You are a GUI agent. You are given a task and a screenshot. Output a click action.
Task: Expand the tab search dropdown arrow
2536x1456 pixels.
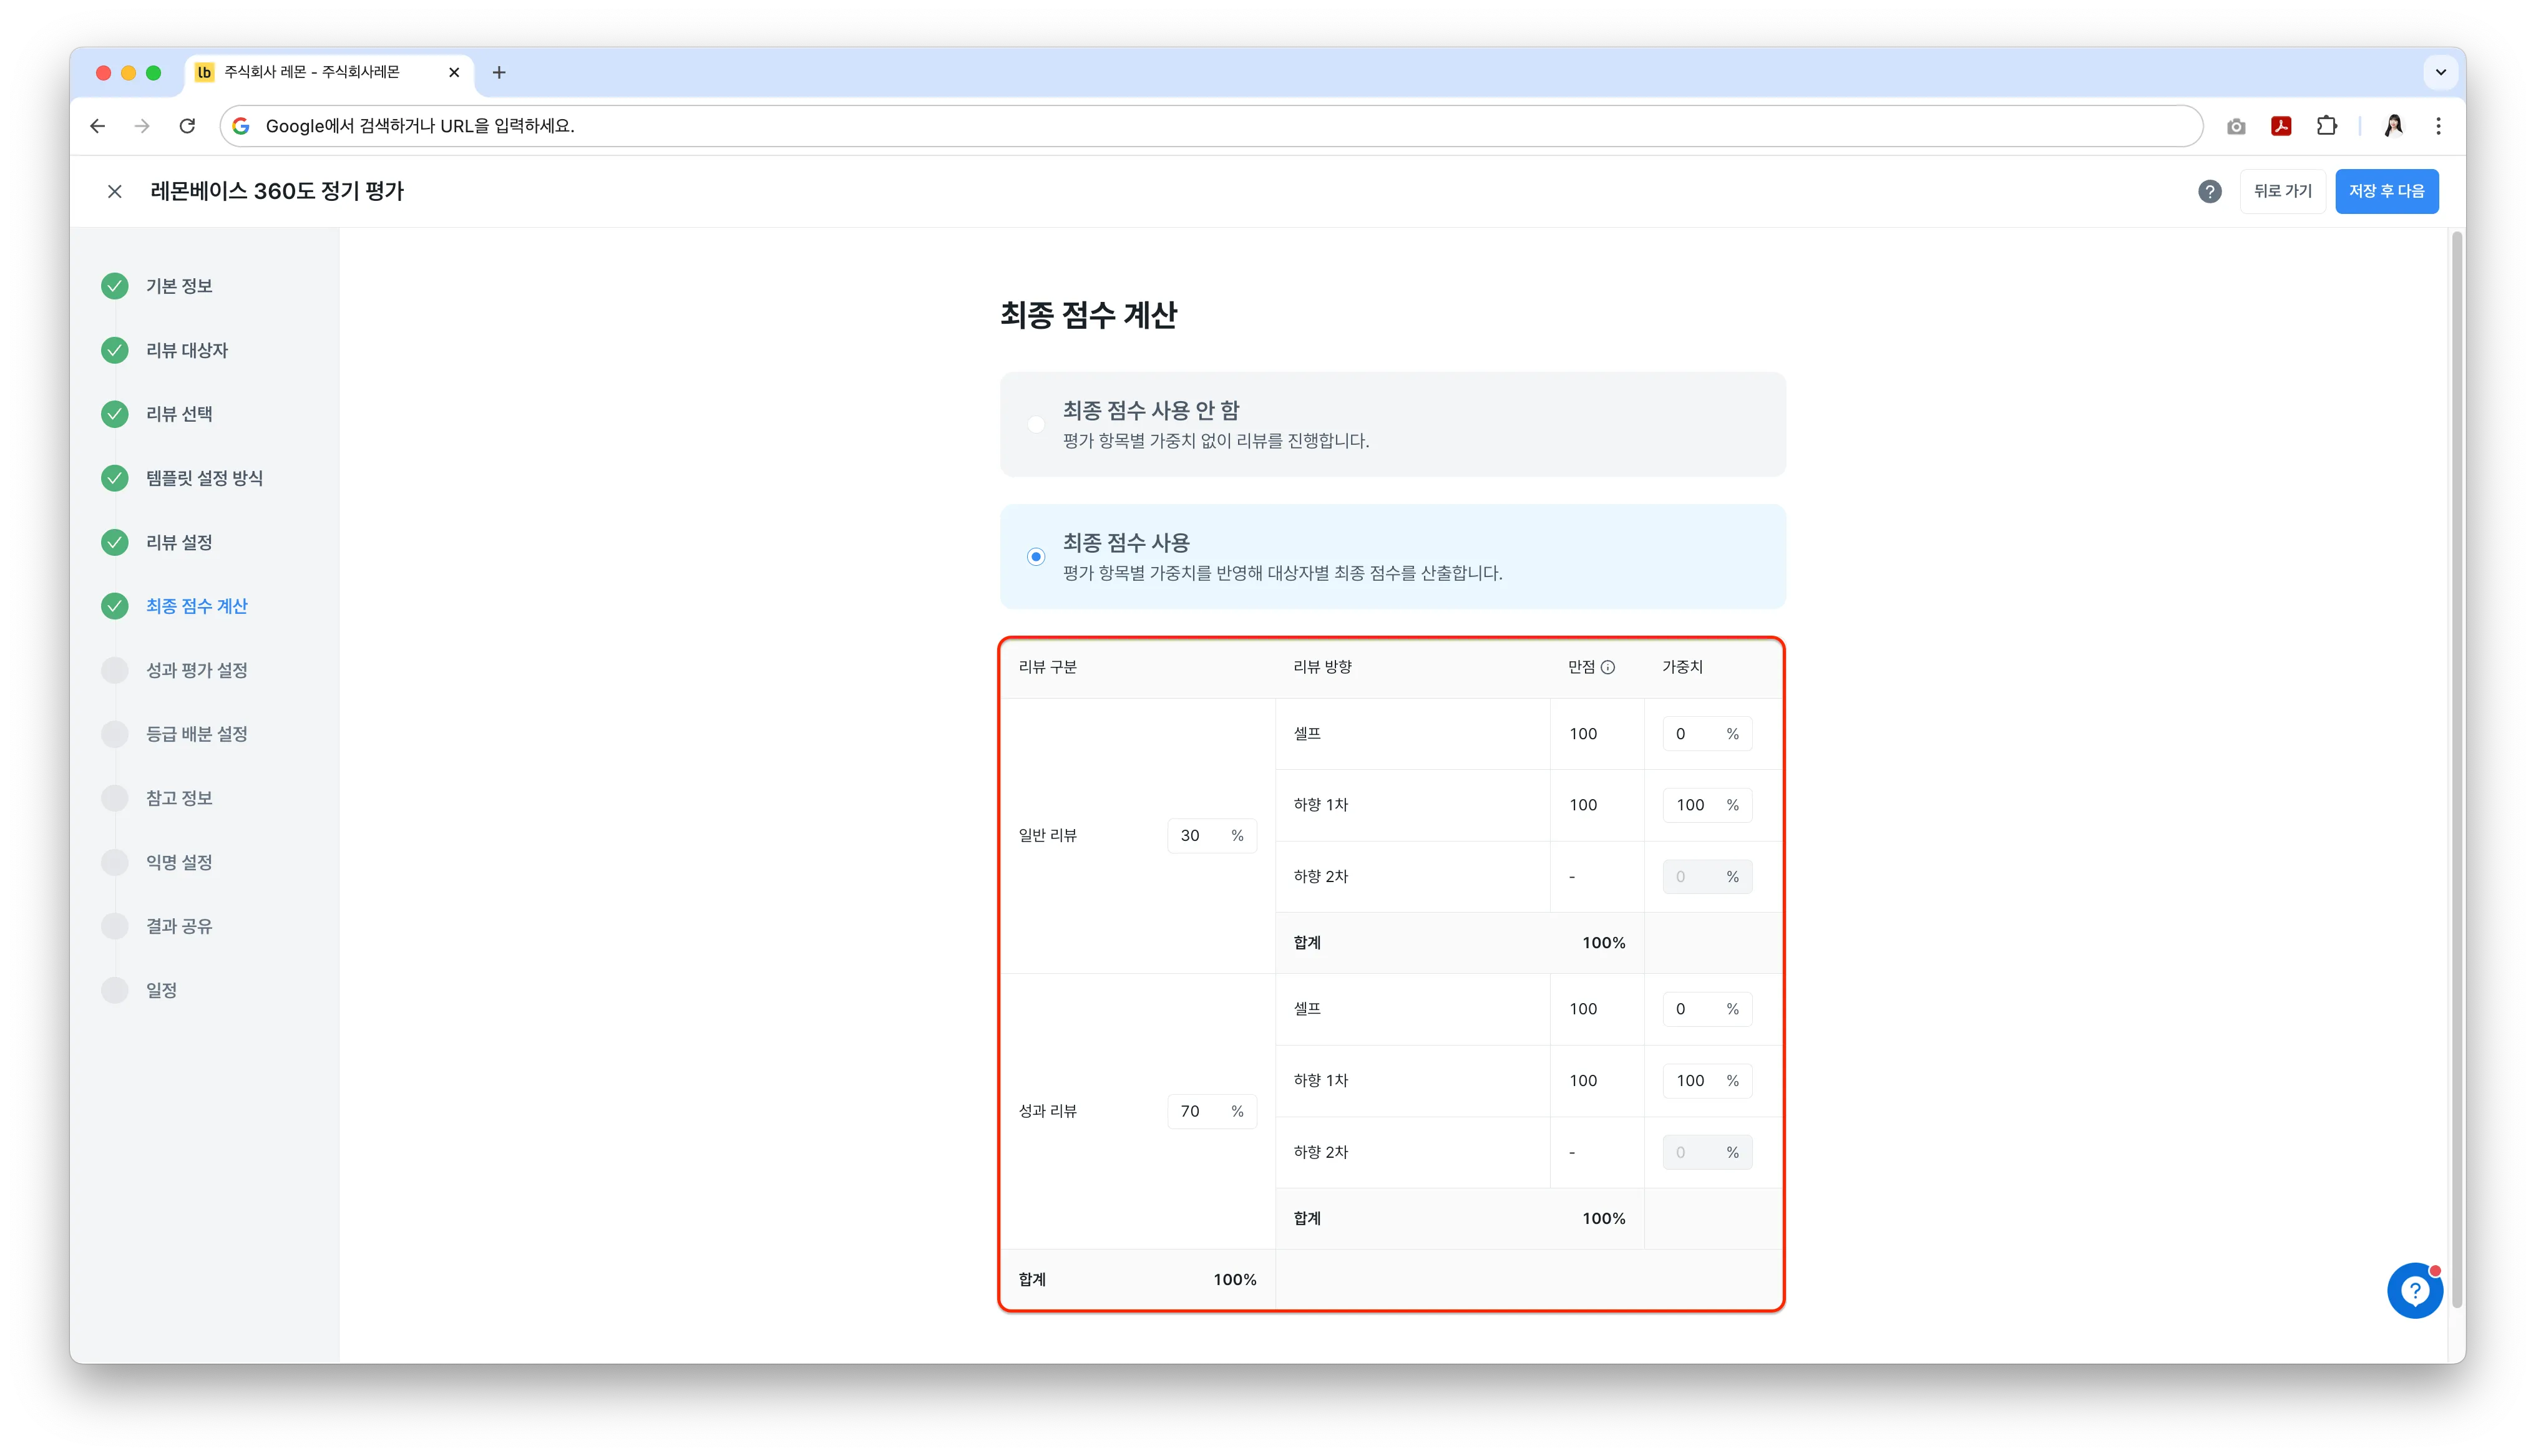click(x=2440, y=72)
